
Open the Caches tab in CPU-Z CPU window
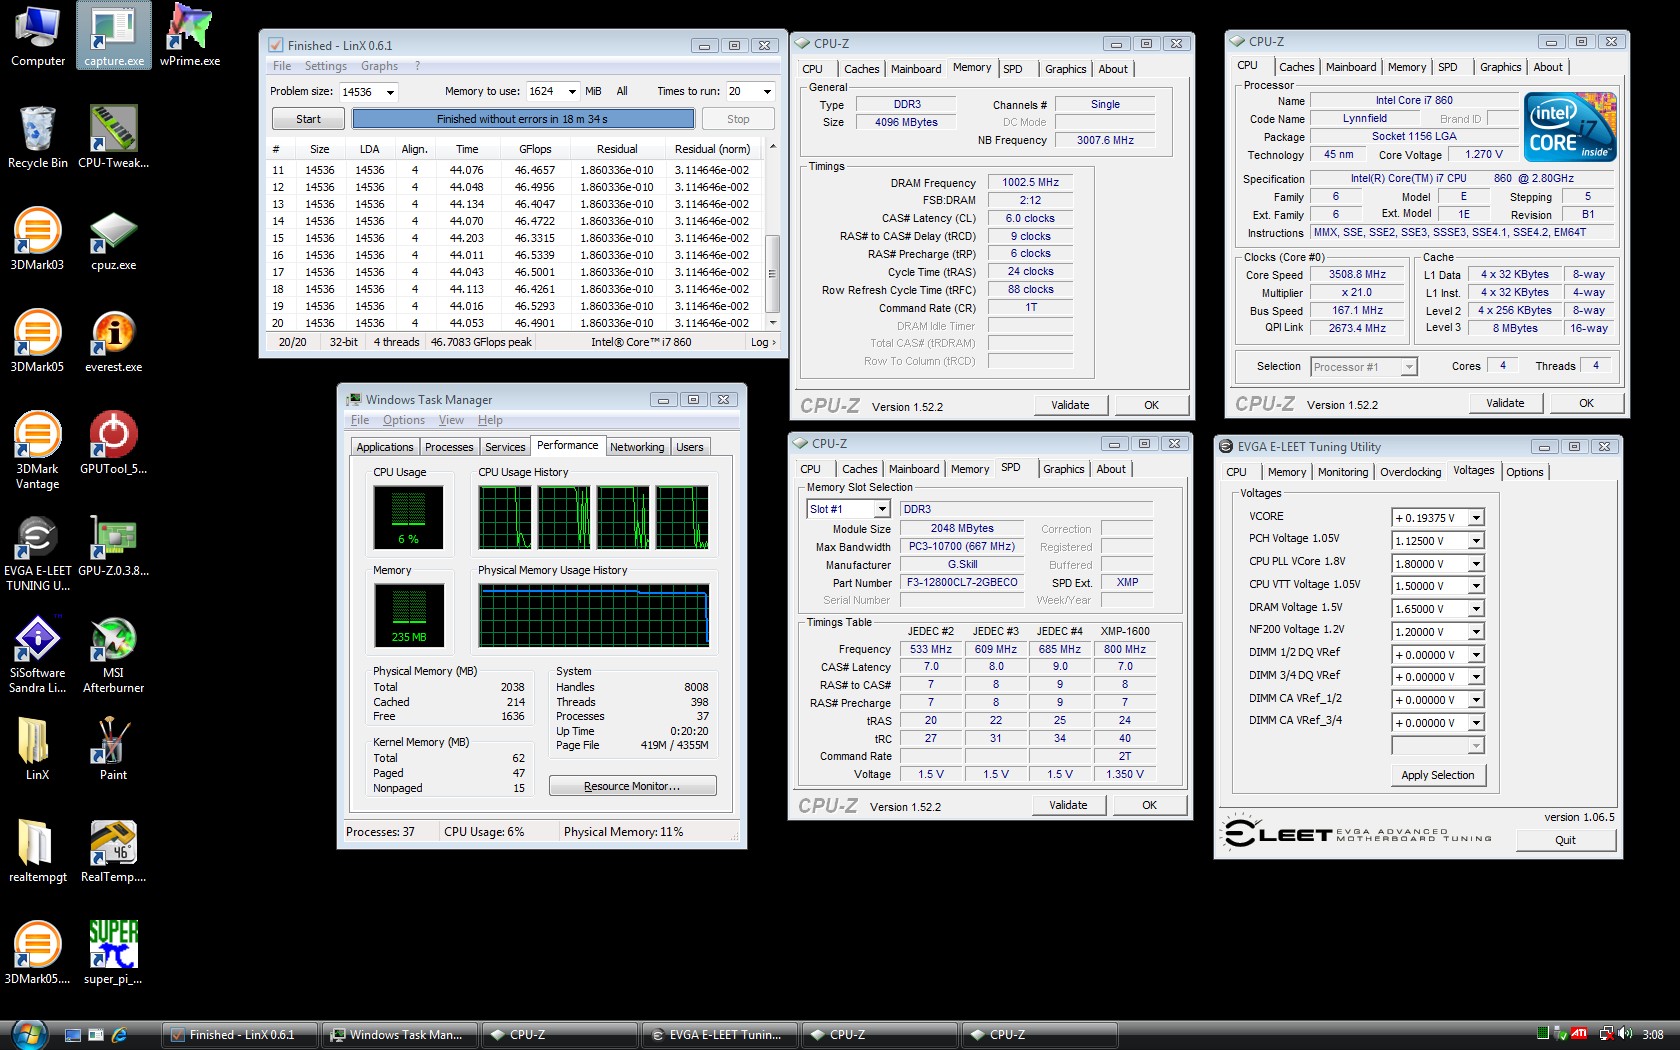coord(1296,67)
